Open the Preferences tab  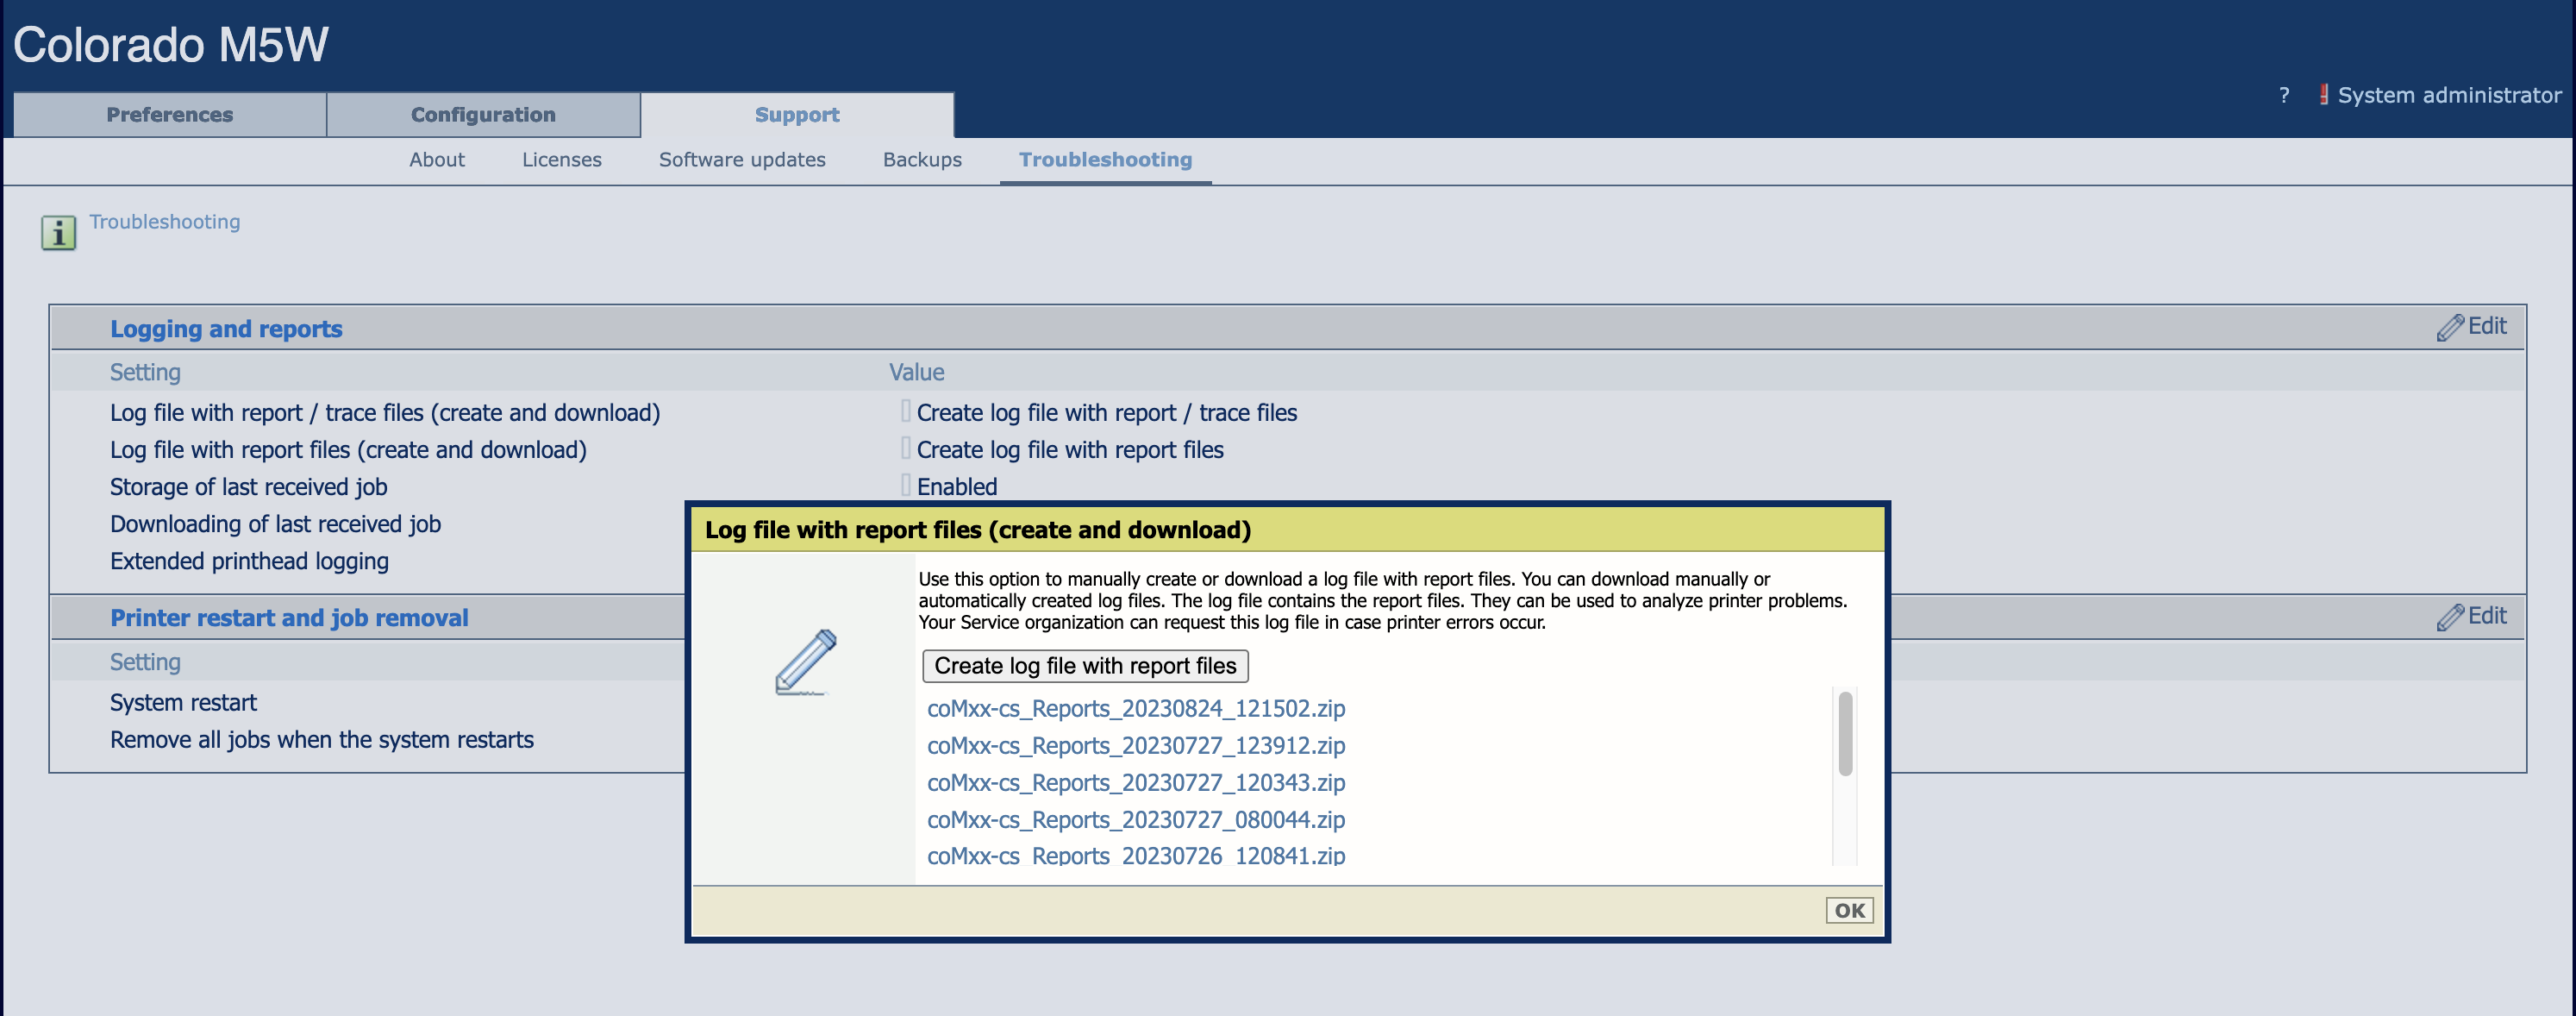click(170, 115)
